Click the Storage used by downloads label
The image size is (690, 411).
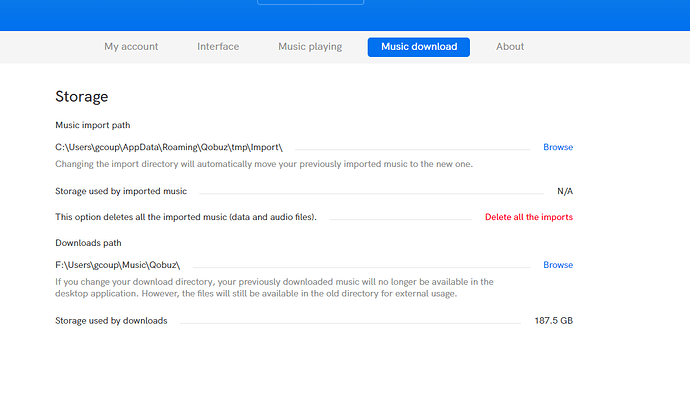[x=111, y=321]
